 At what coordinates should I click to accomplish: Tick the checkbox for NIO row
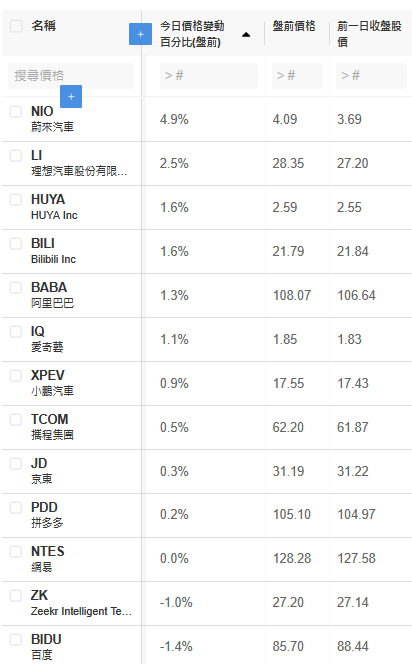click(x=16, y=111)
